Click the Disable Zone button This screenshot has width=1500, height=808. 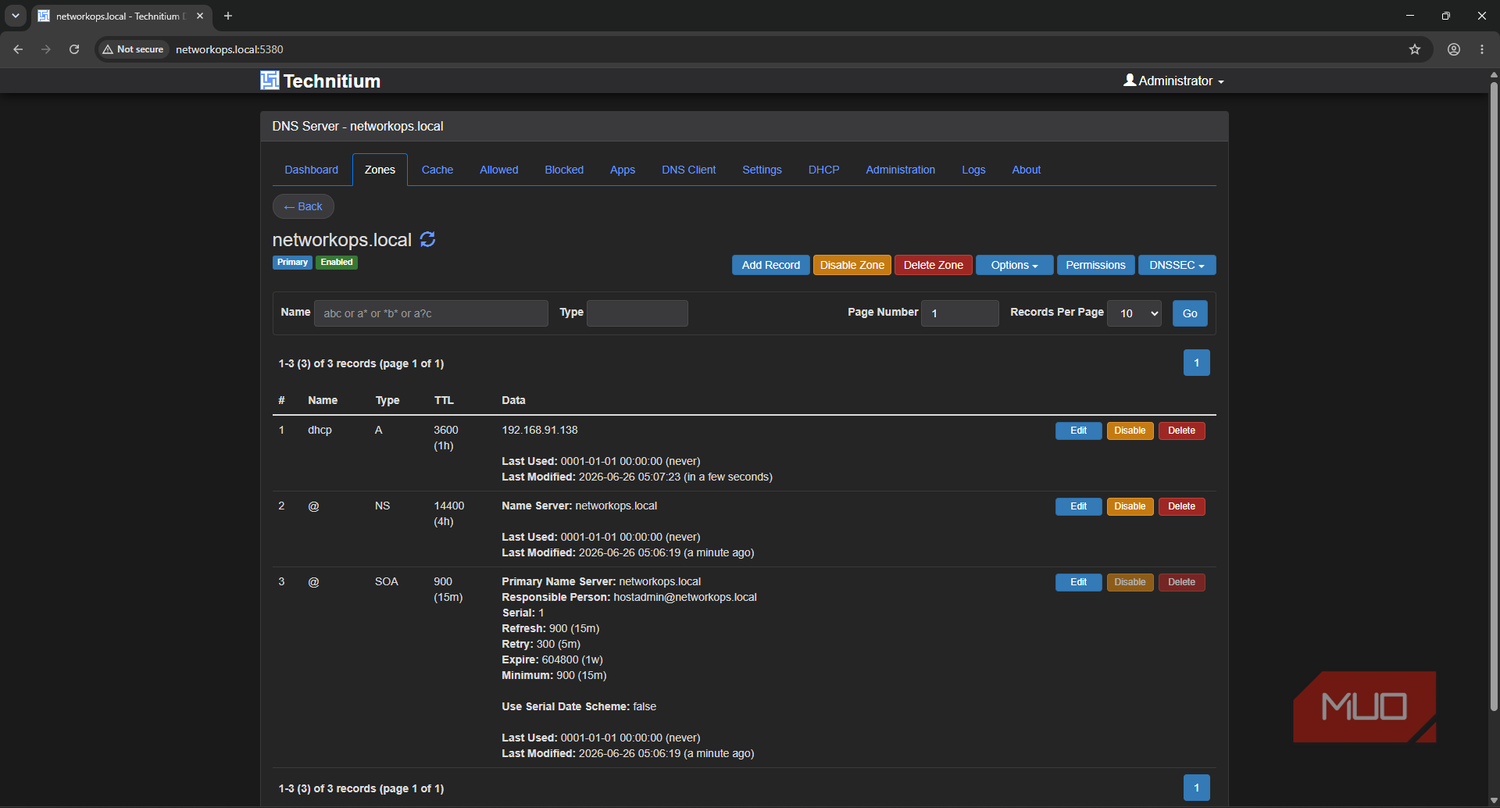click(852, 265)
